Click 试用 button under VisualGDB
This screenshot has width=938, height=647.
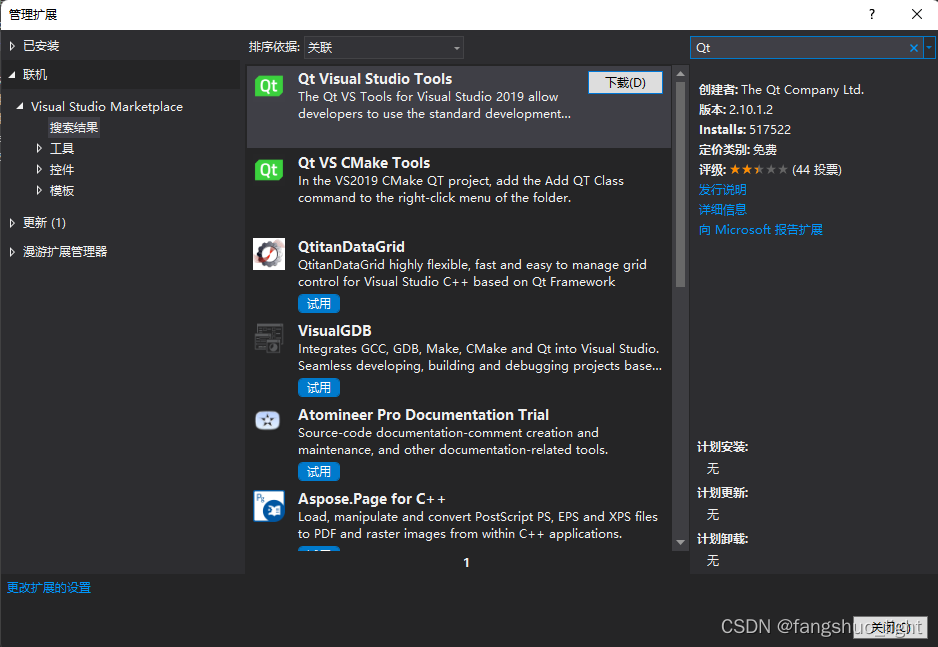pos(319,387)
